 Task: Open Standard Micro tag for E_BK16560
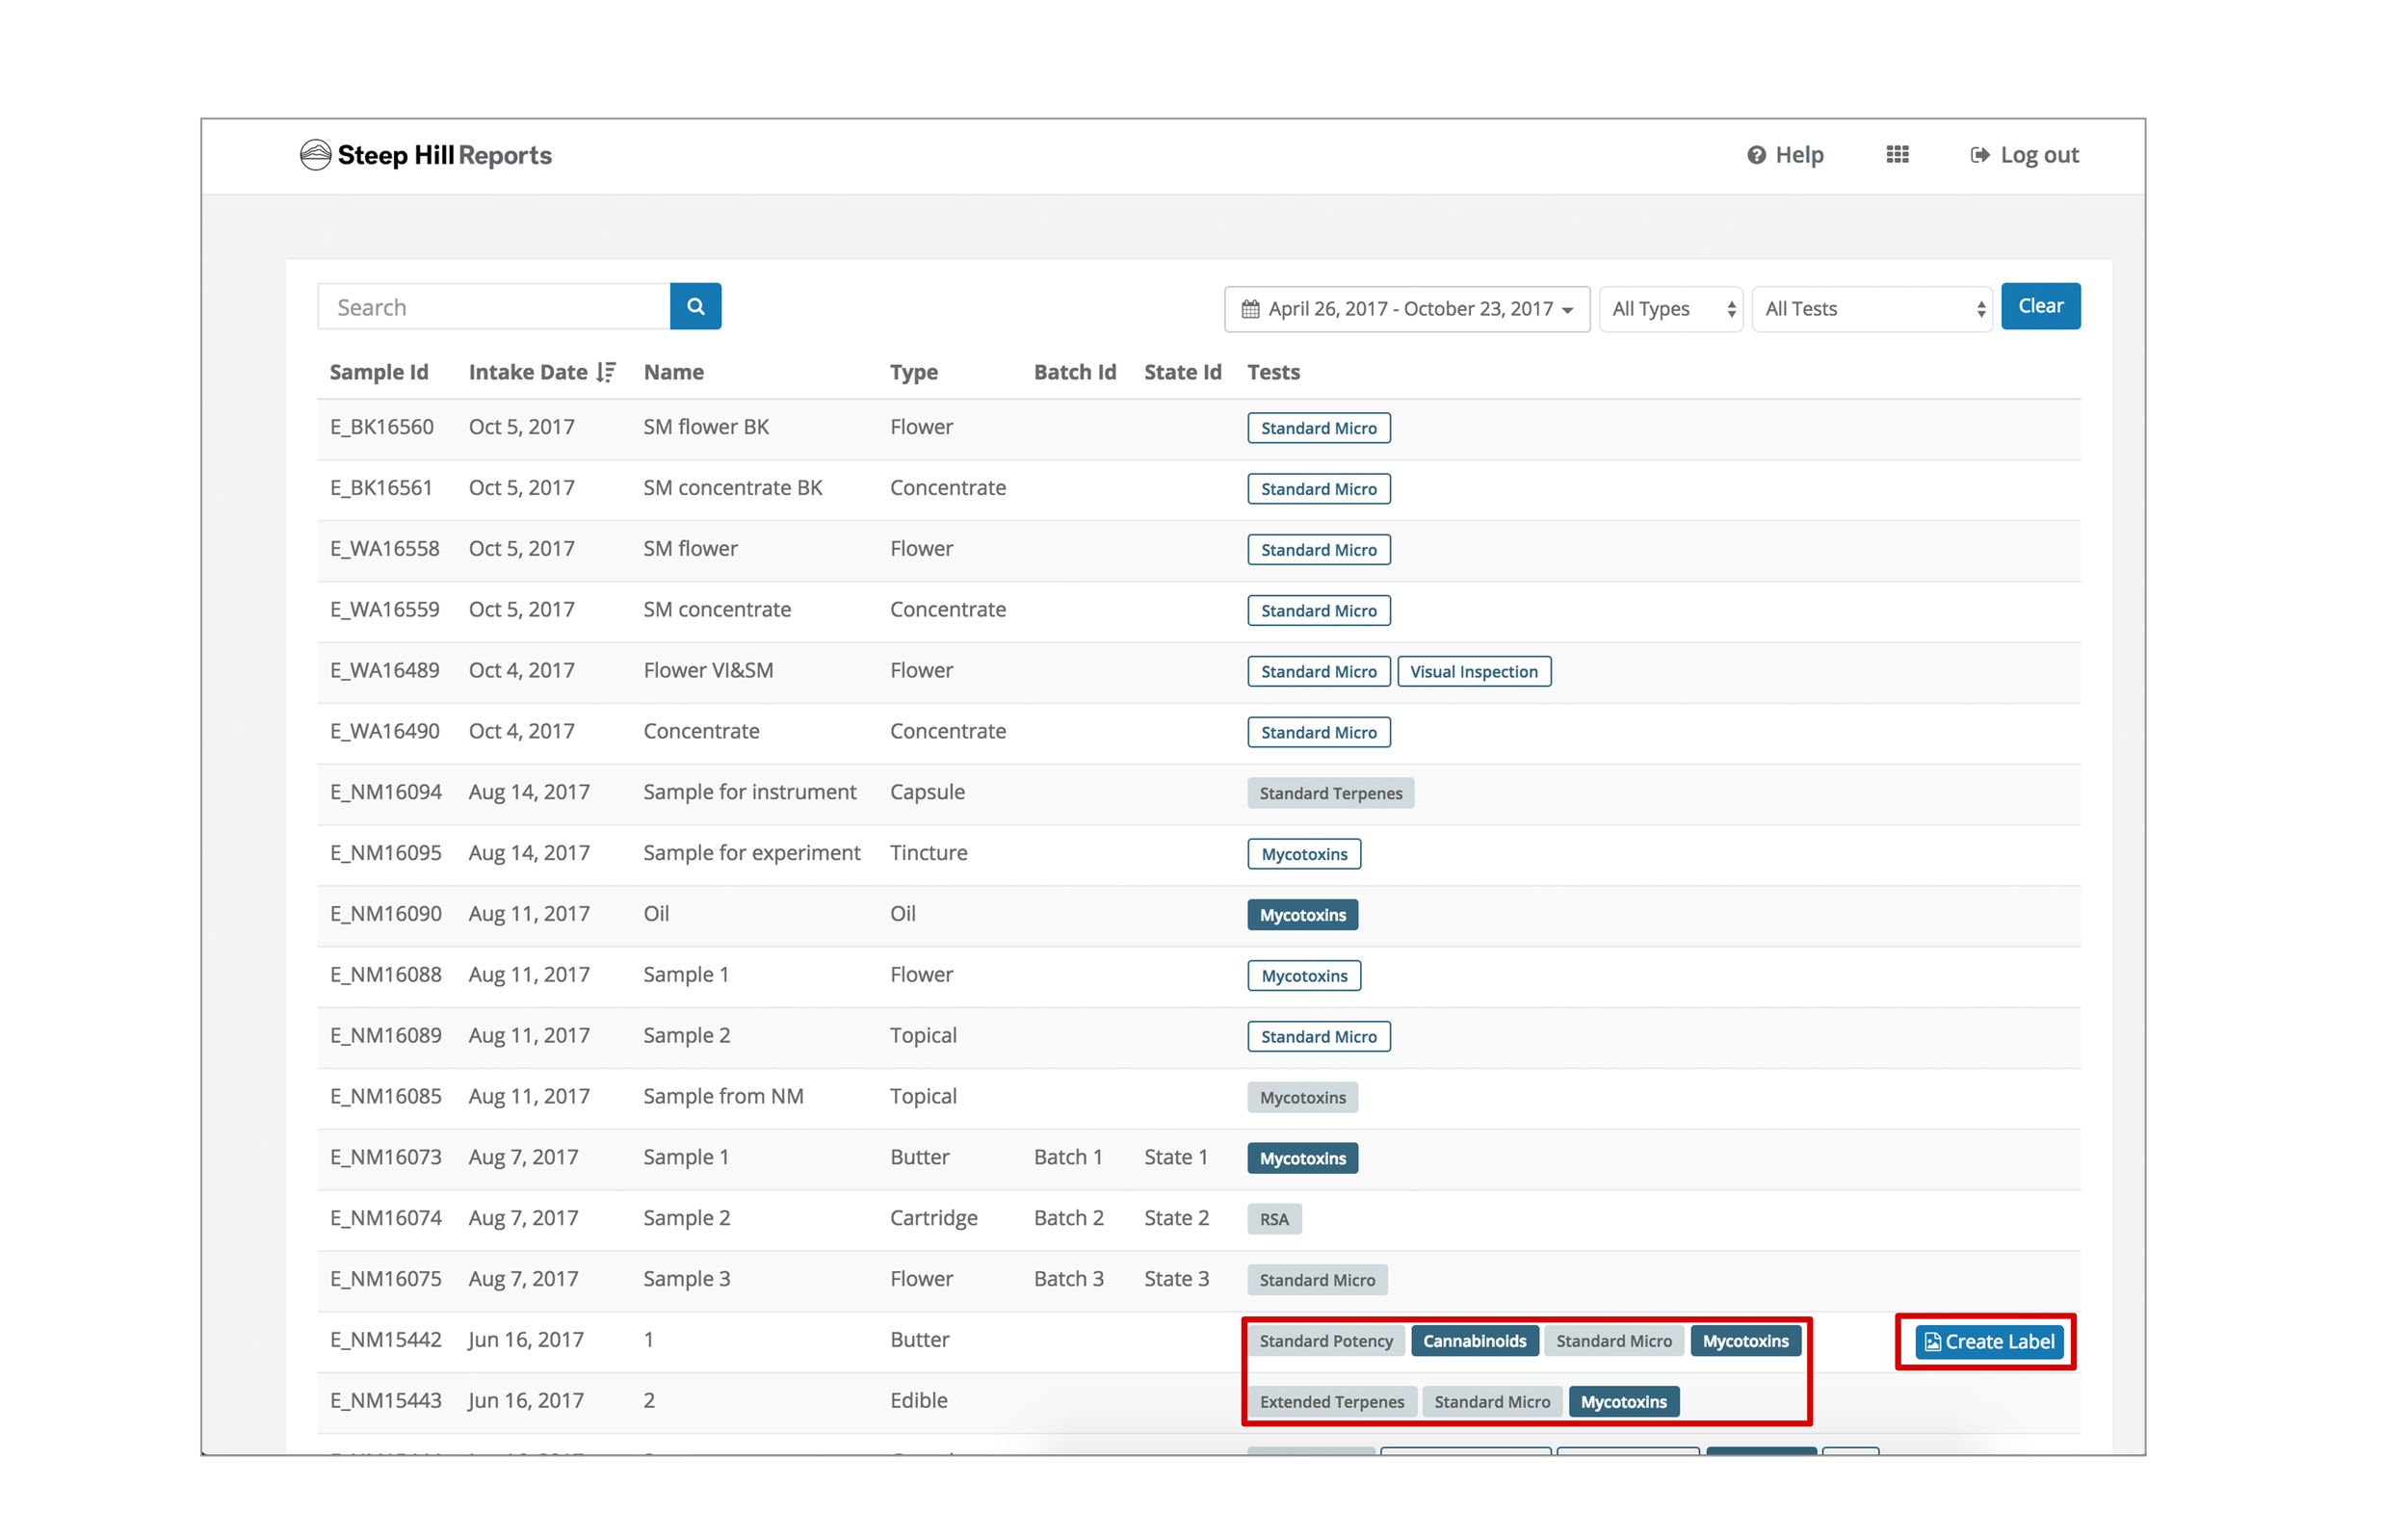pyautogui.click(x=1318, y=428)
